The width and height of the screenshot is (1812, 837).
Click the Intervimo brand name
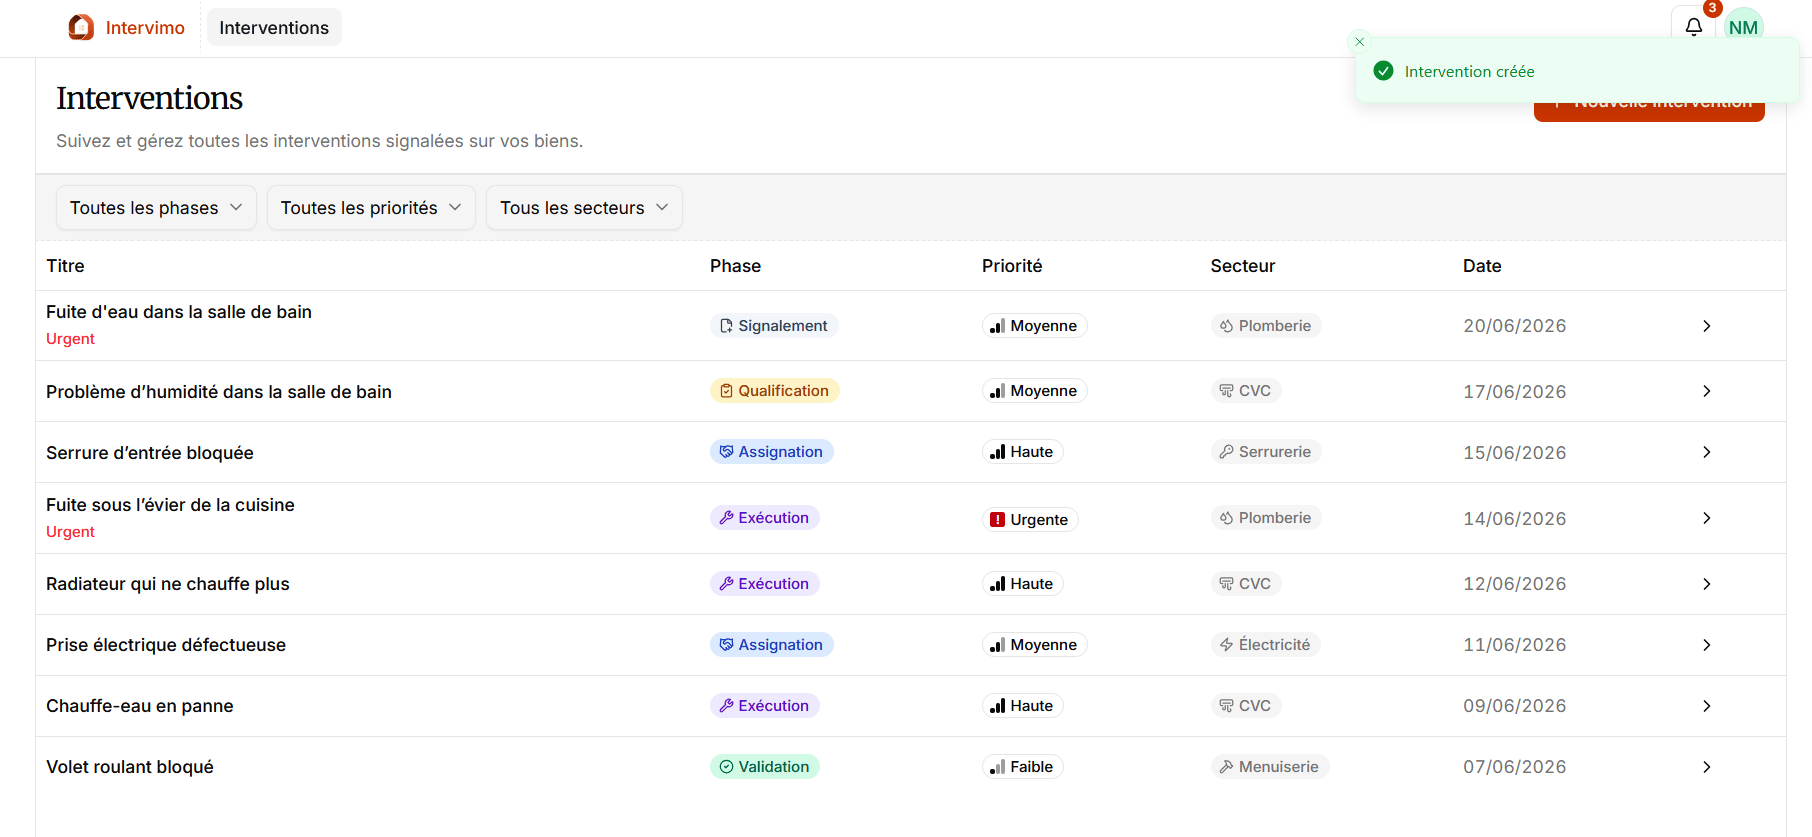click(x=145, y=28)
